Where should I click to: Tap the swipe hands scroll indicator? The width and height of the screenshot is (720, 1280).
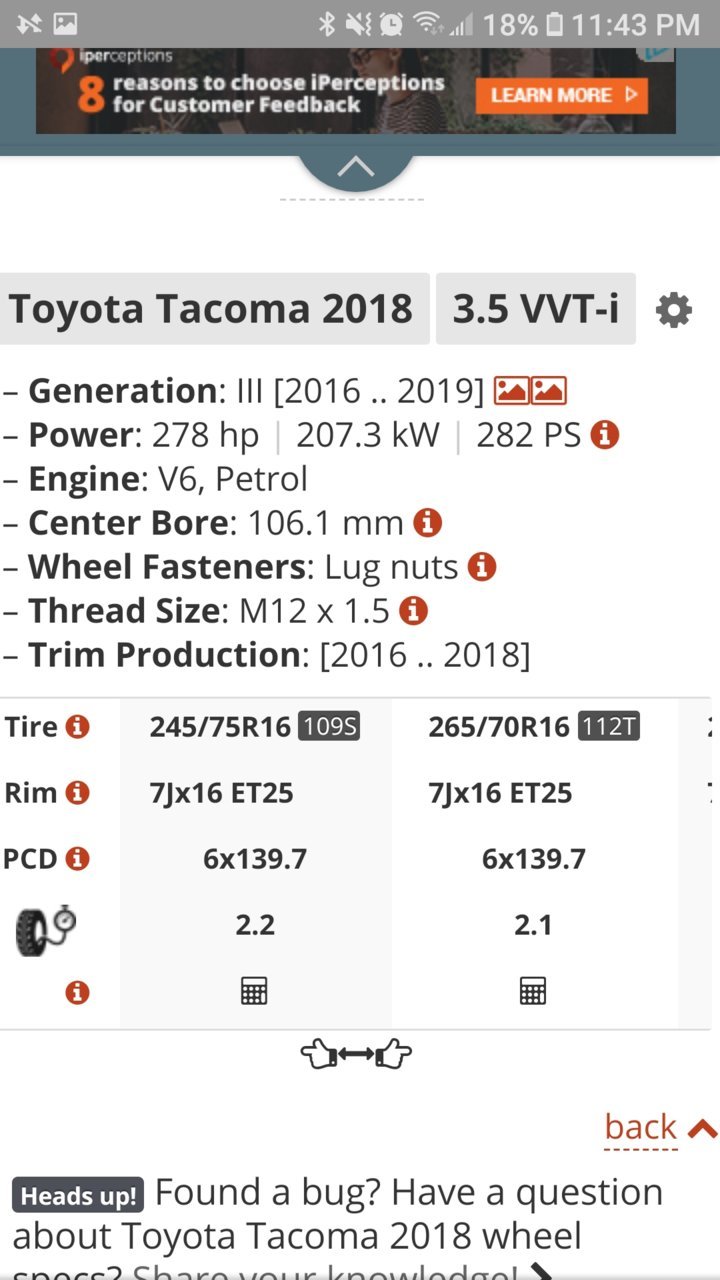pyautogui.click(x=356, y=1054)
